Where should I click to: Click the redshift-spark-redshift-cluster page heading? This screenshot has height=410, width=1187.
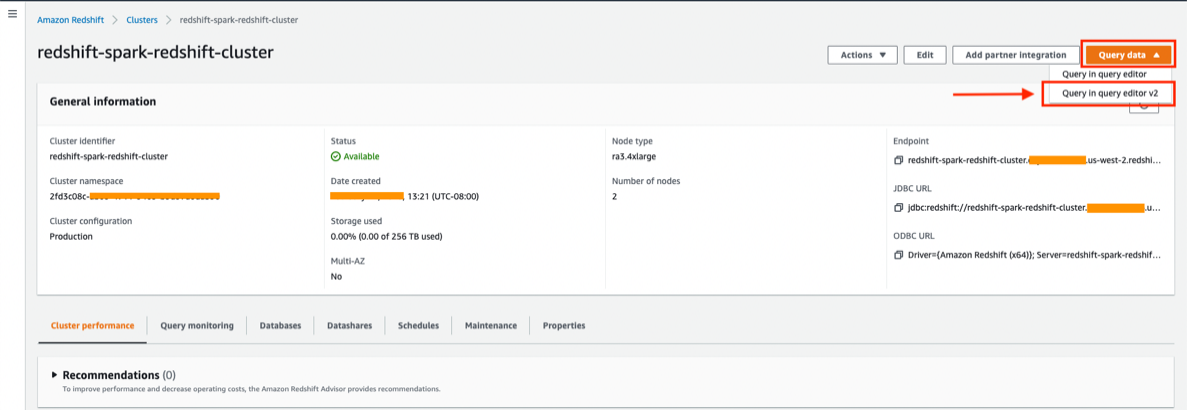point(155,52)
